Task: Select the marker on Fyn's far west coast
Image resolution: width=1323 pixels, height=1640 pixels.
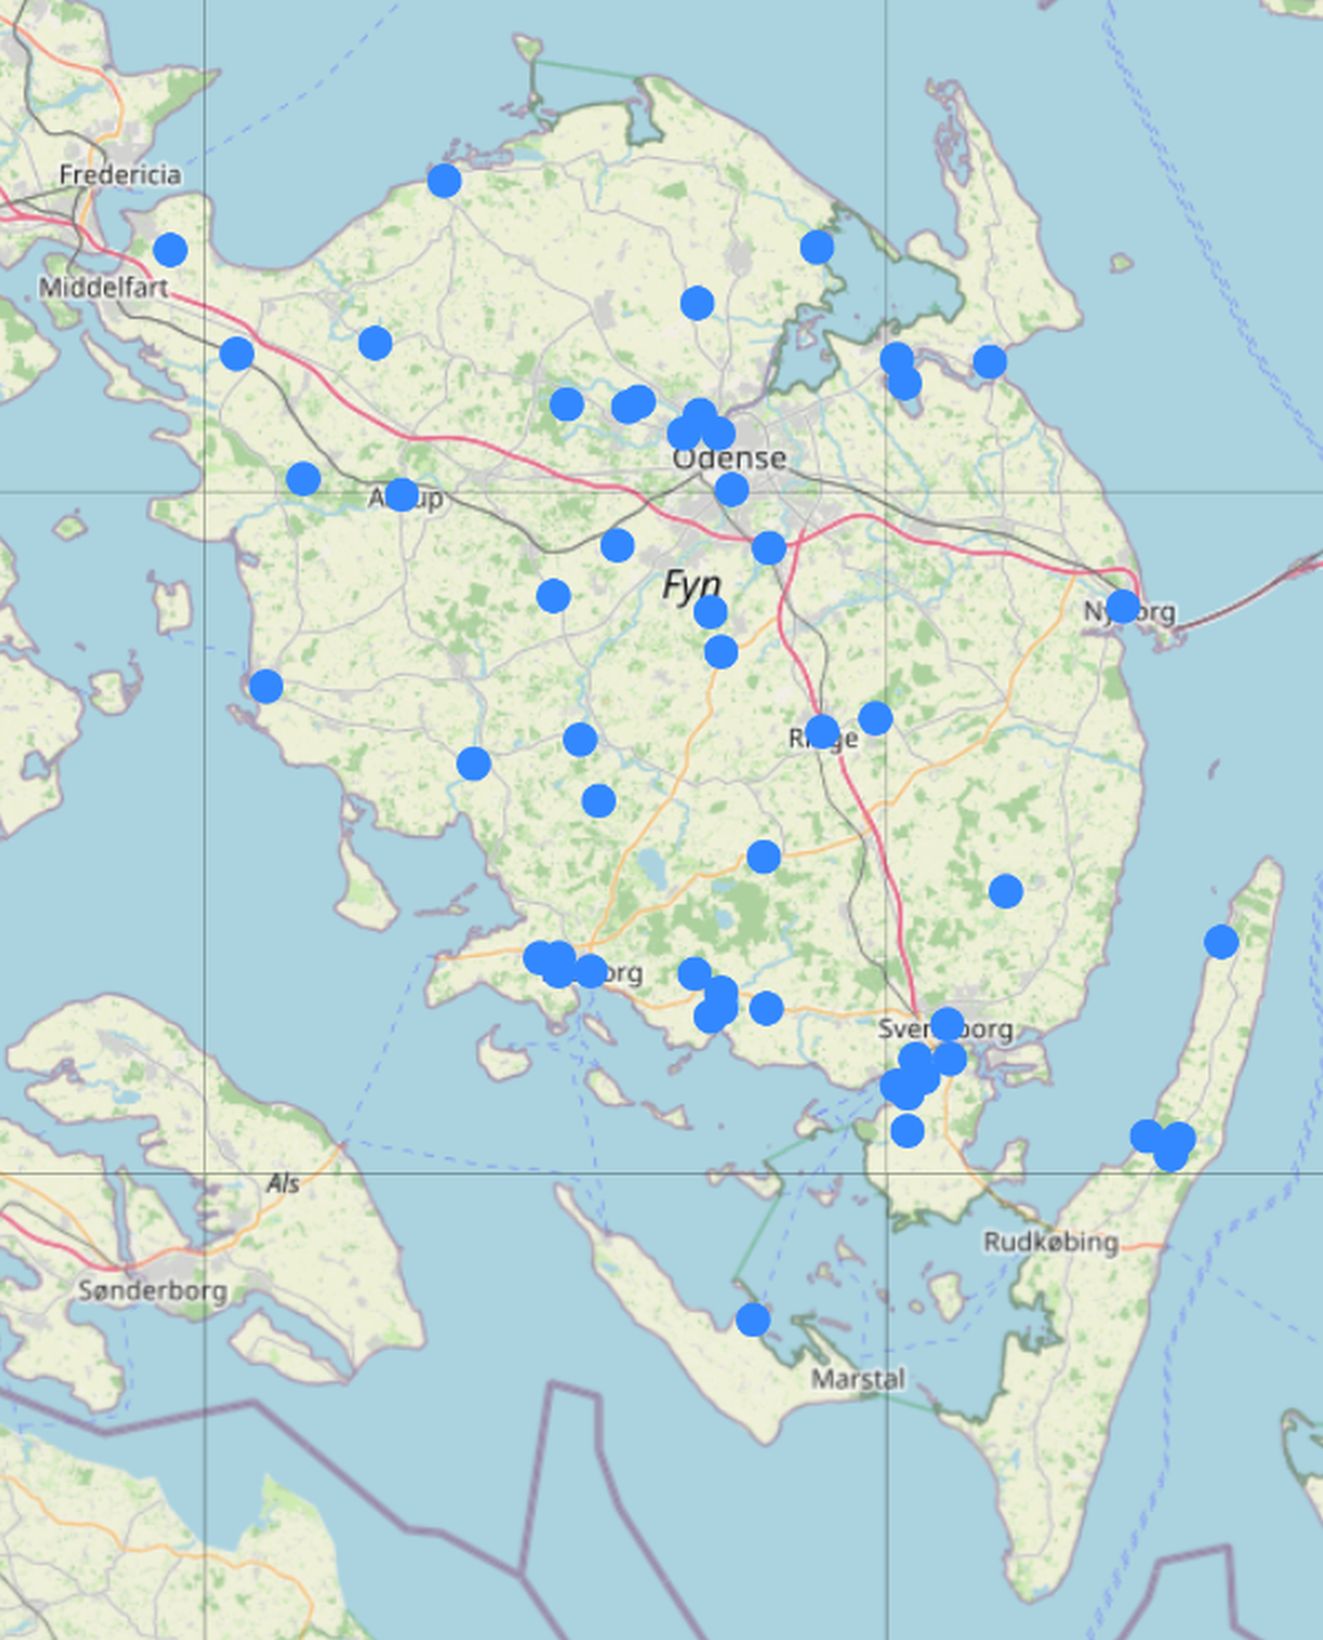Action: coord(266,686)
